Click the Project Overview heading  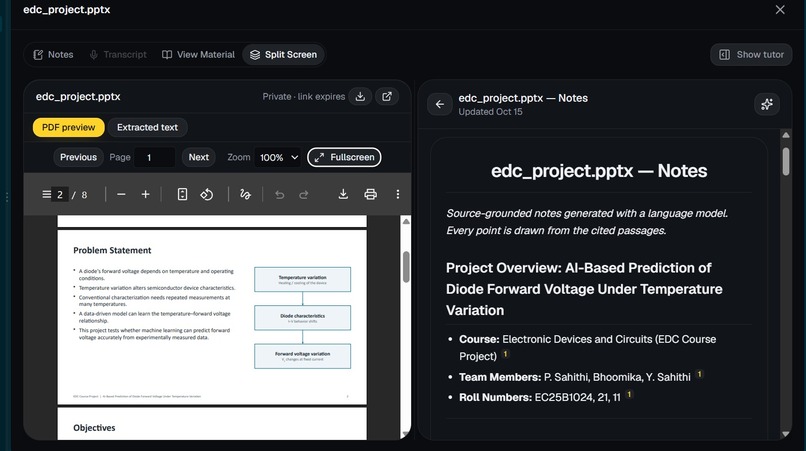[584, 289]
